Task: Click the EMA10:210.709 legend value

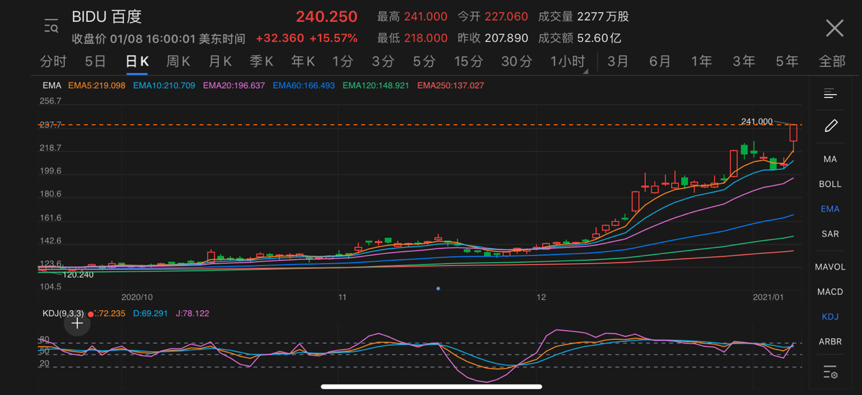Action: [x=164, y=86]
